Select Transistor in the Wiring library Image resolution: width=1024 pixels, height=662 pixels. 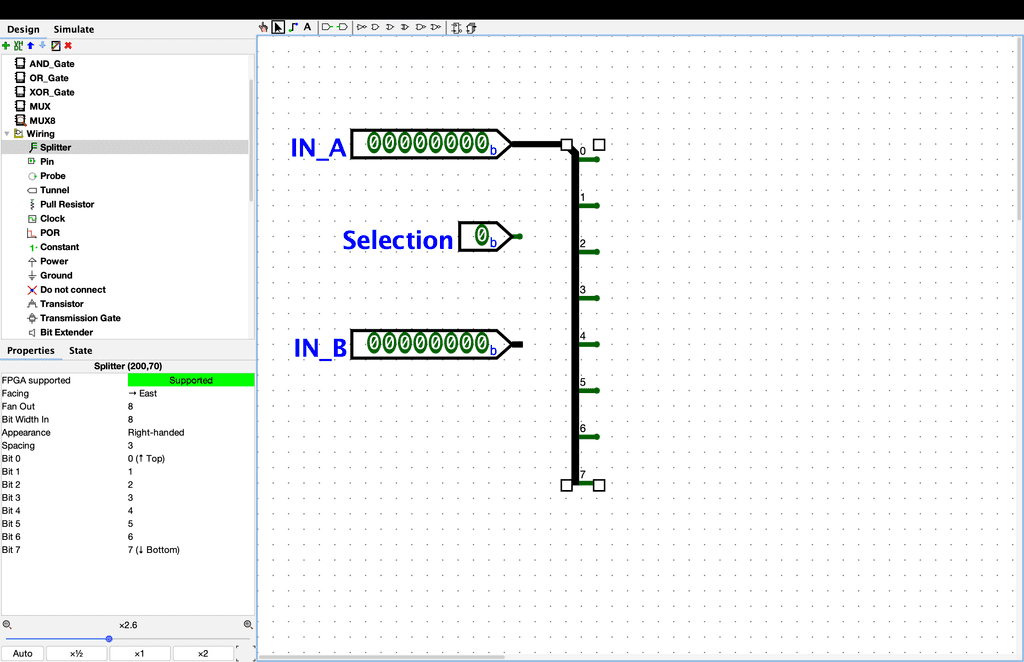coord(61,304)
